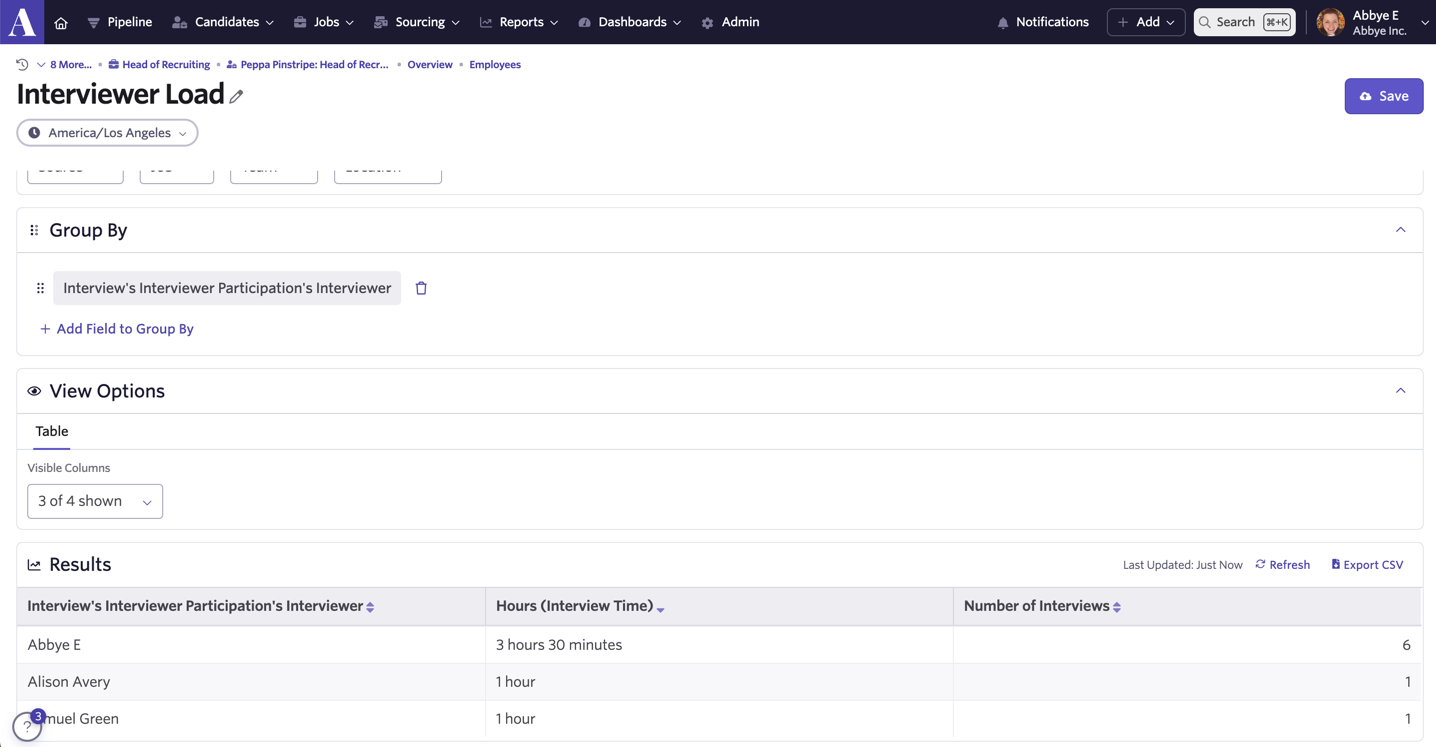The image size is (1436, 747).
Task: Go to the Employees breadcrumb
Action: 495,64
